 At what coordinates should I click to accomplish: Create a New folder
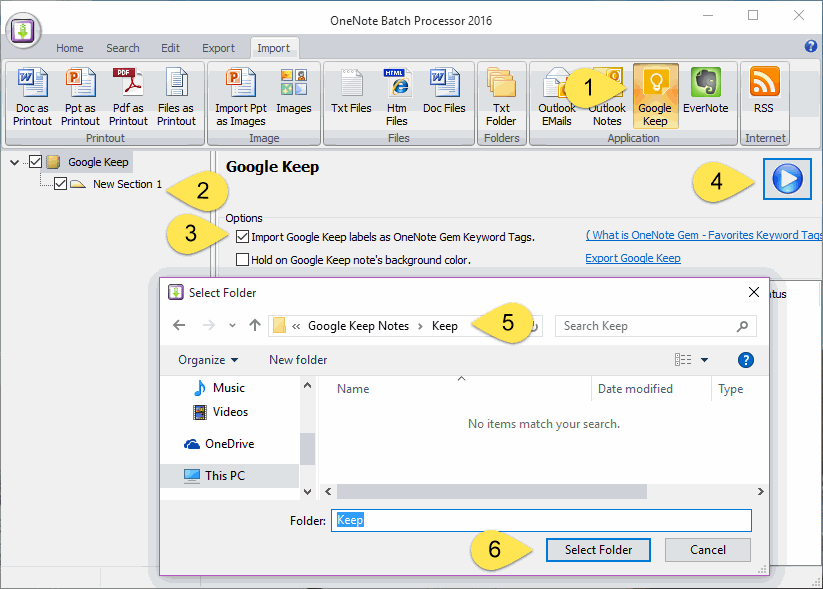click(298, 360)
